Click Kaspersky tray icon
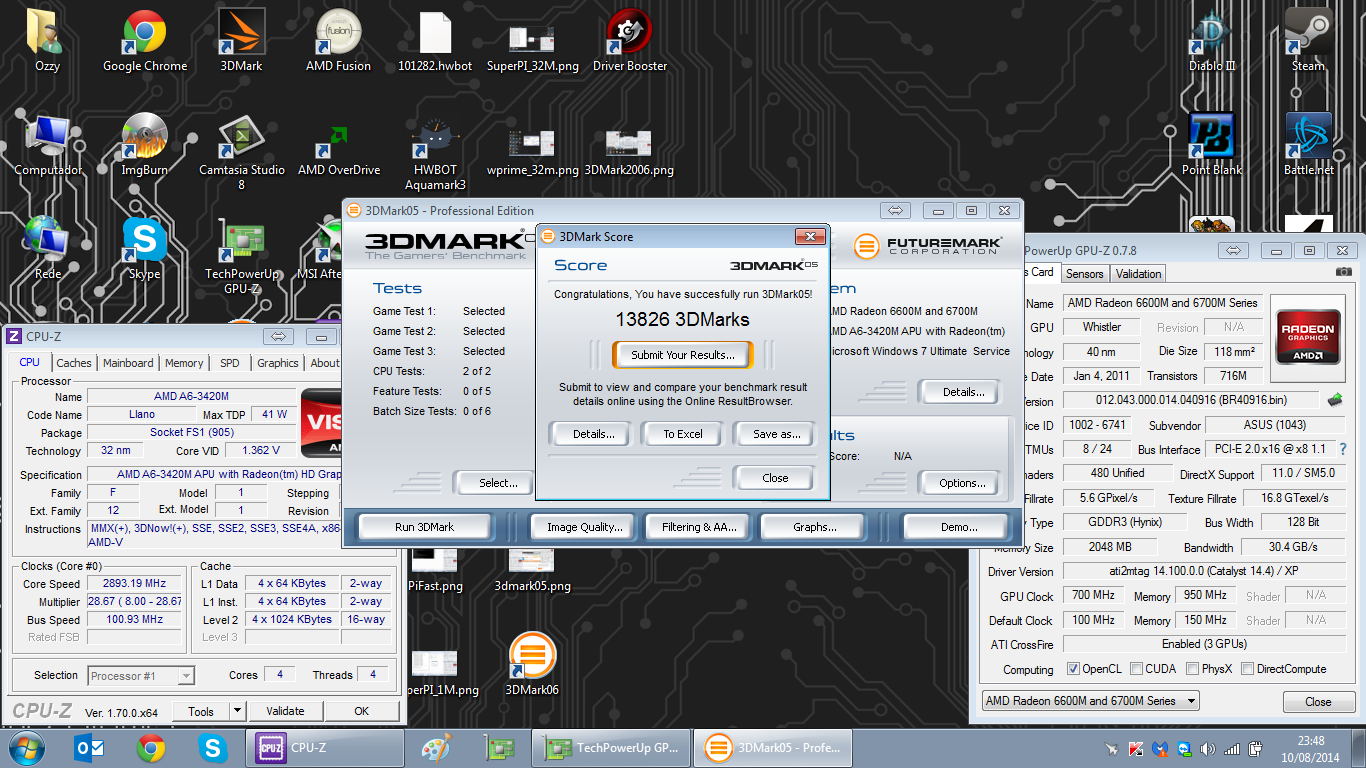The width and height of the screenshot is (1366, 768). click(x=1136, y=748)
